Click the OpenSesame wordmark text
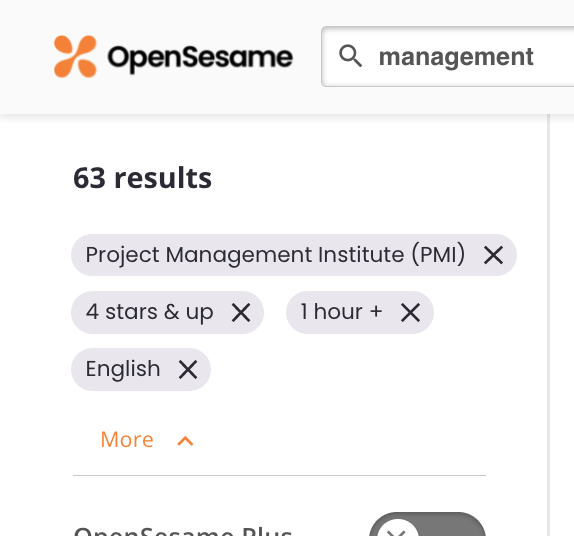The image size is (574, 536). (200, 58)
